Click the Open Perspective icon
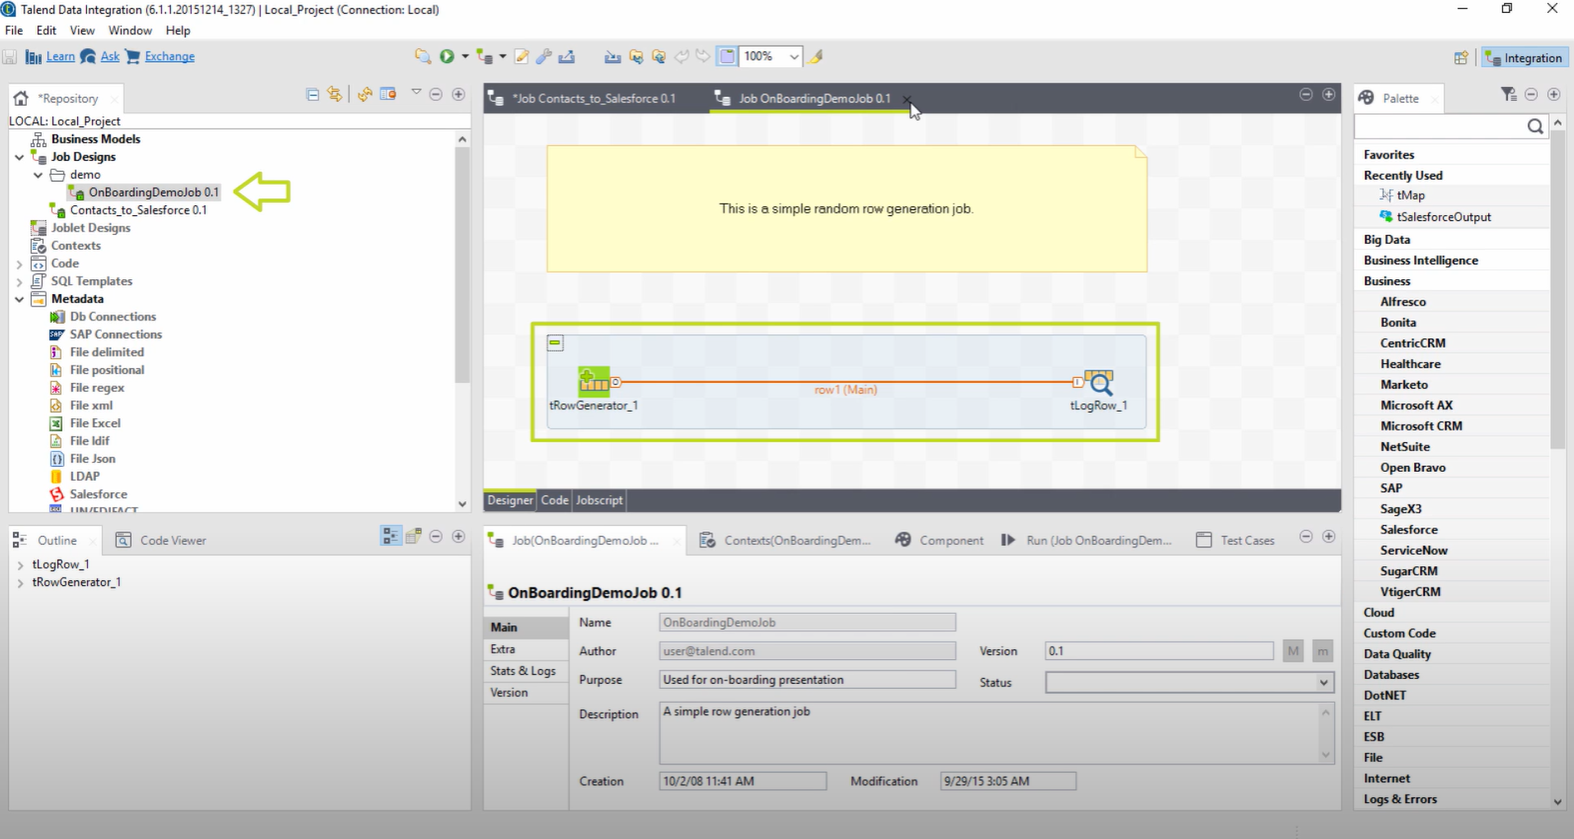The height and width of the screenshot is (839, 1574). point(1461,58)
